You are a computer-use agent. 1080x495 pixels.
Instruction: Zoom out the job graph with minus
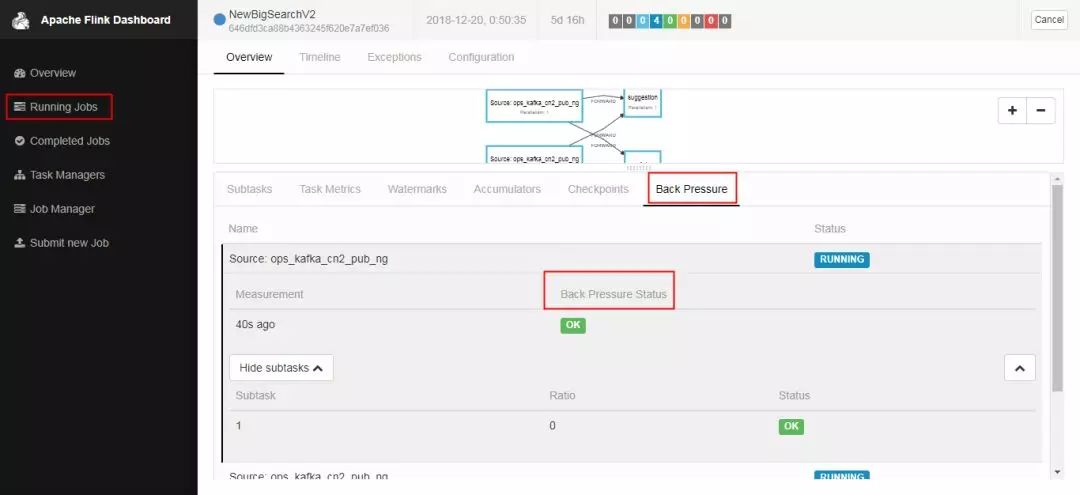pos(1041,110)
